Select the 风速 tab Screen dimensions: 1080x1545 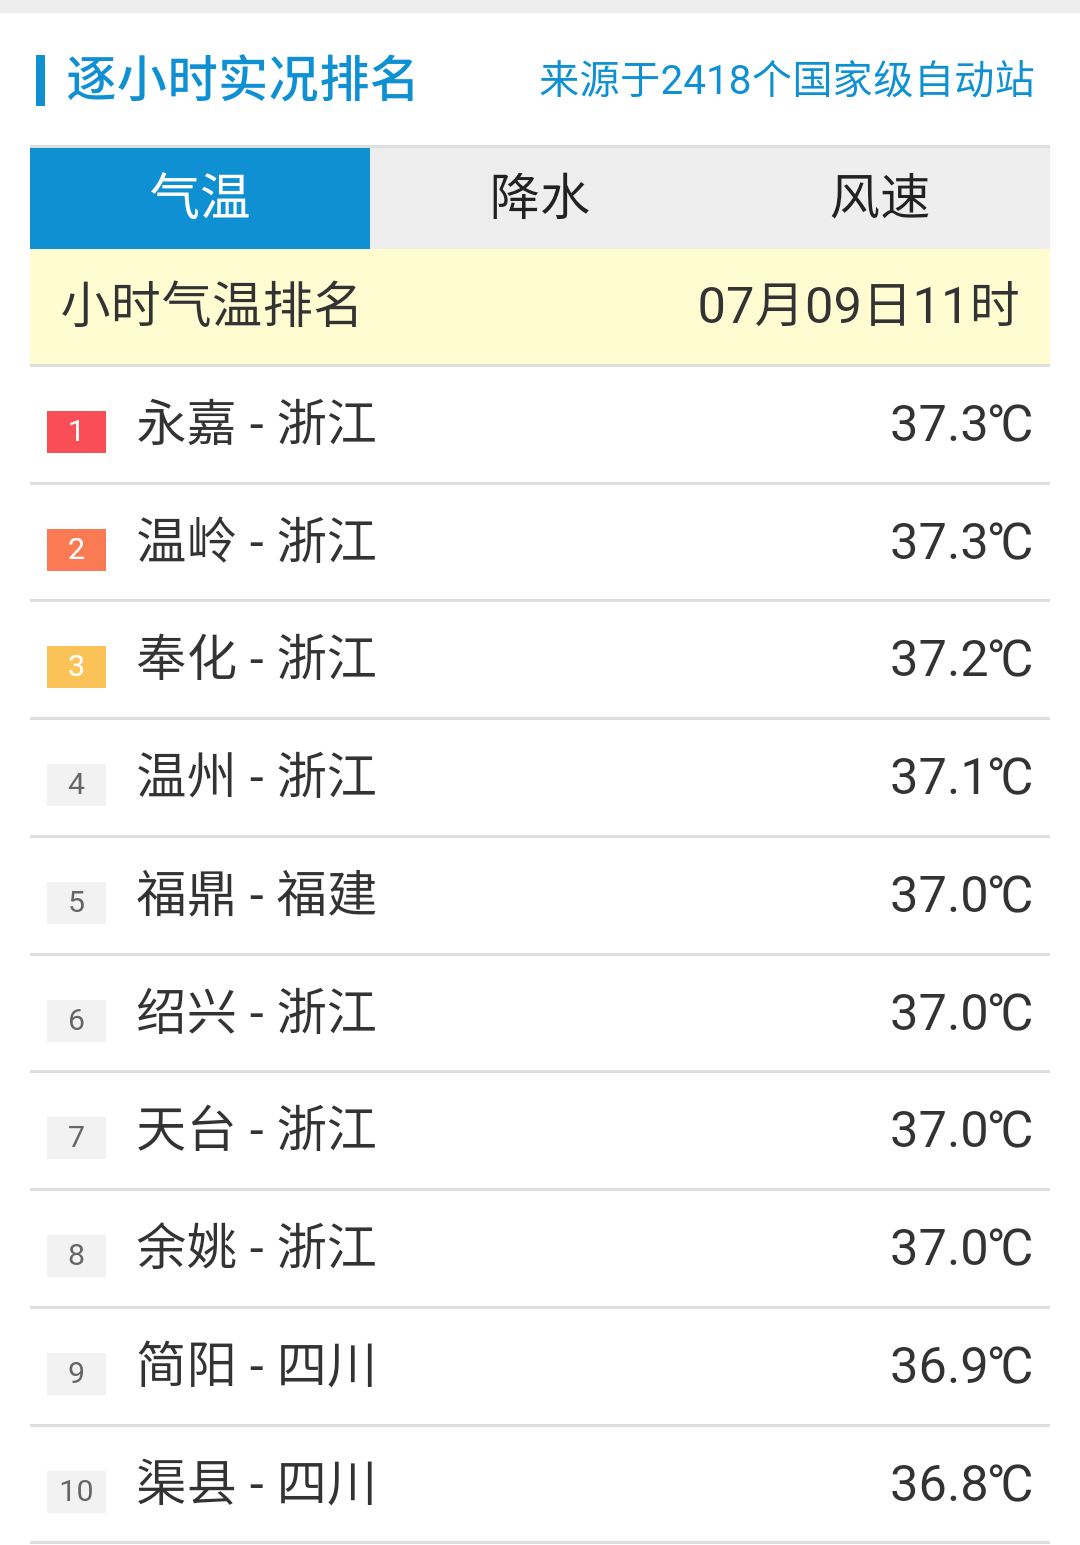coord(880,197)
